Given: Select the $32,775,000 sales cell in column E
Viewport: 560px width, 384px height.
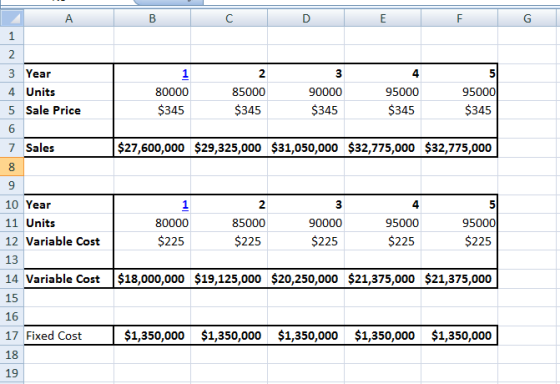Looking at the screenshot, I should click(383, 148).
